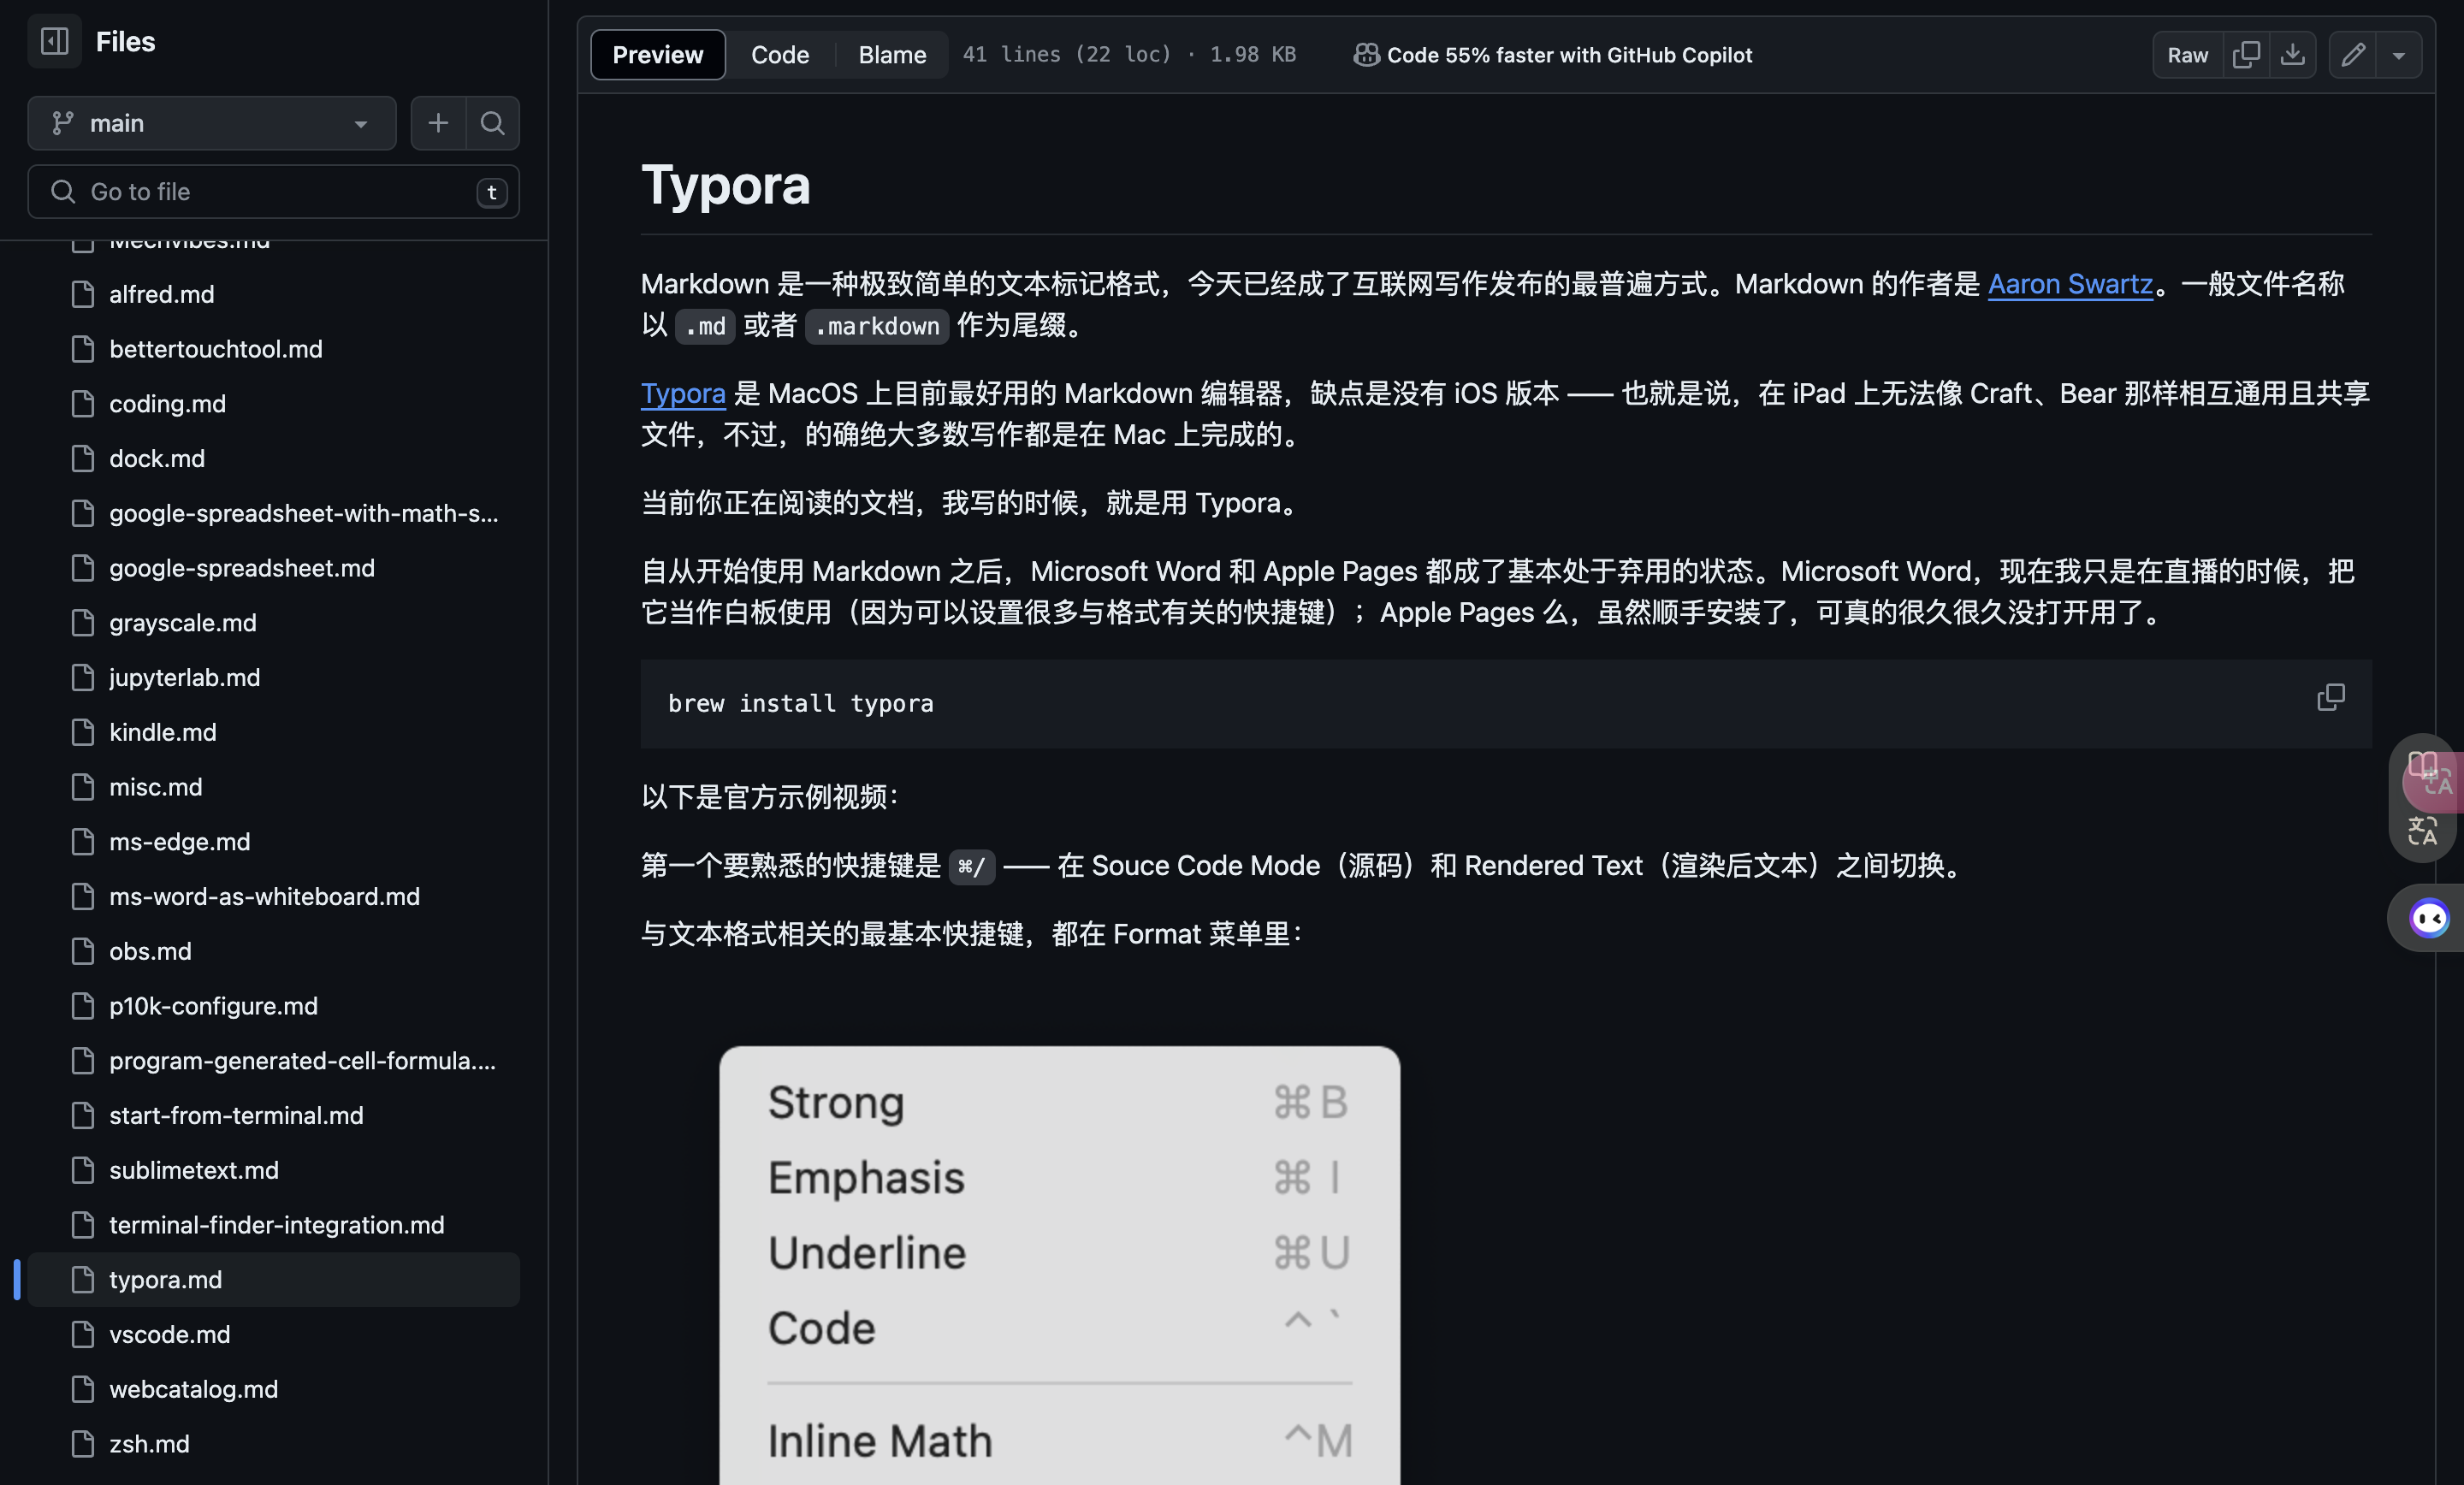Click the Format menu screenshot image
The width and height of the screenshot is (2464, 1485).
[1059, 1265]
